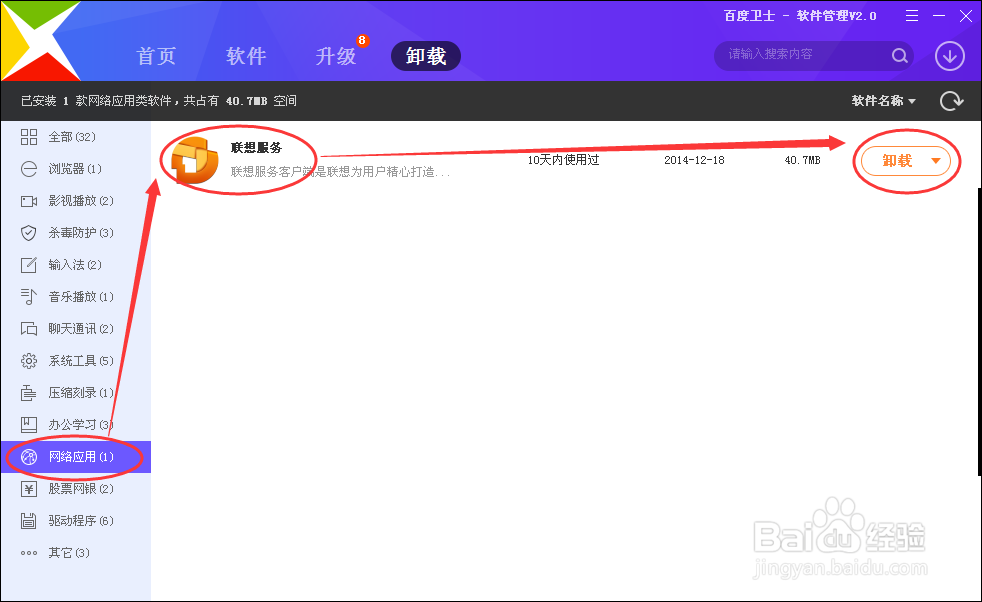Click the 杀毒防护 shield icon

(x=29, y=233)
